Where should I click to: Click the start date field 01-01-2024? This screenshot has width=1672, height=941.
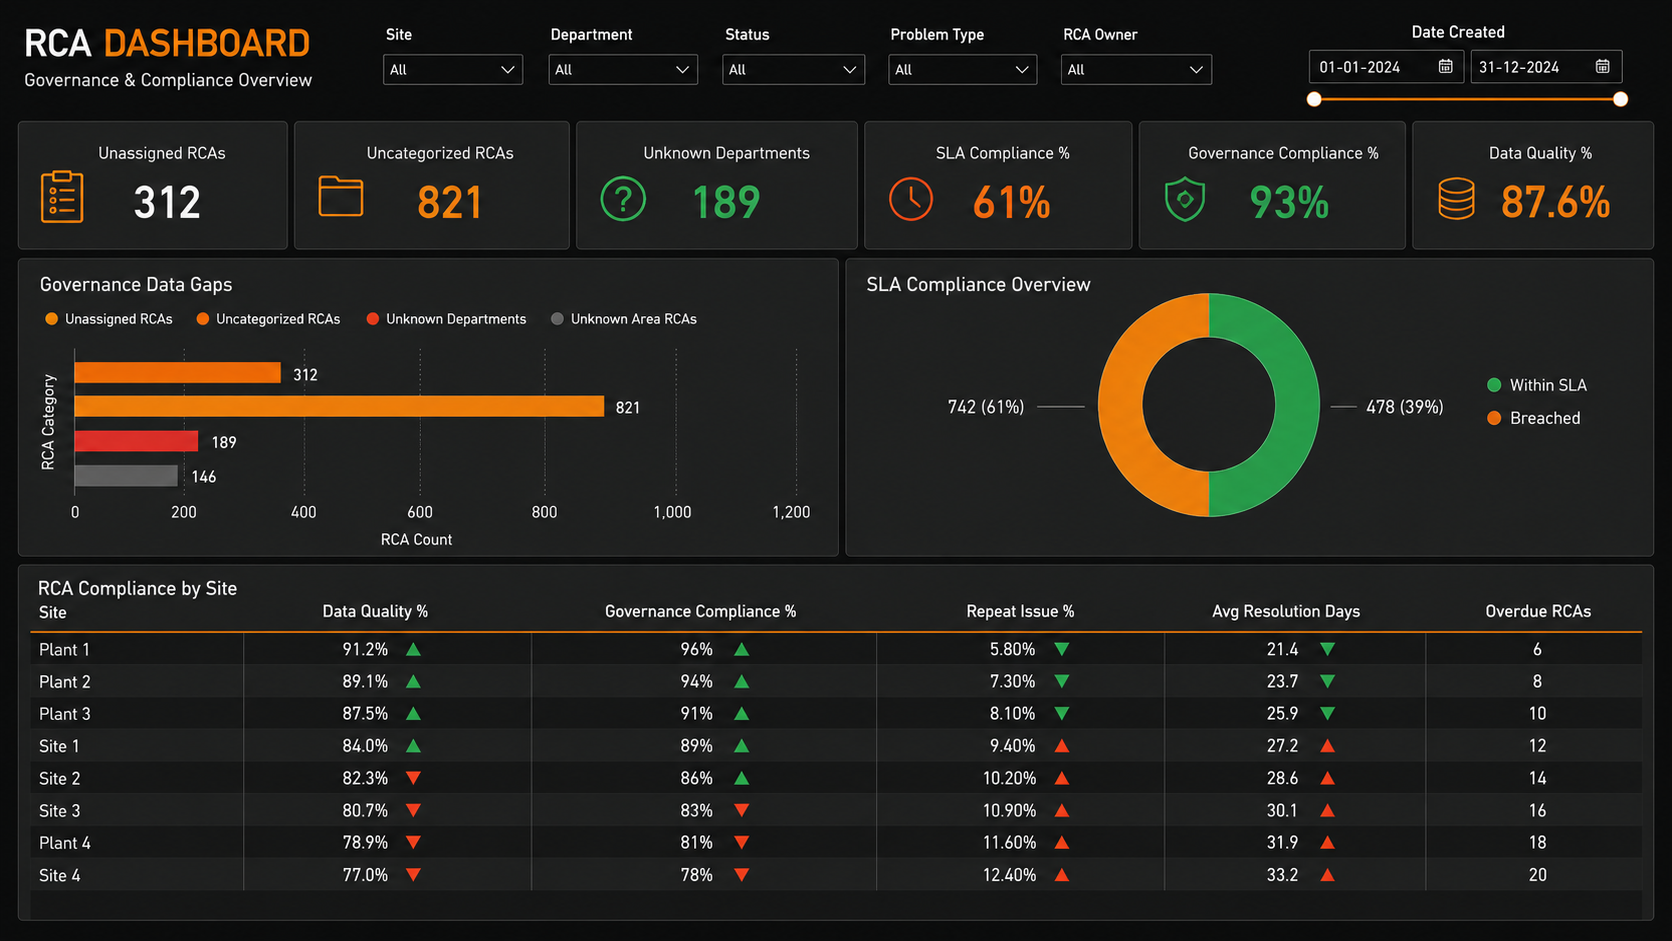pos(1386,67)
